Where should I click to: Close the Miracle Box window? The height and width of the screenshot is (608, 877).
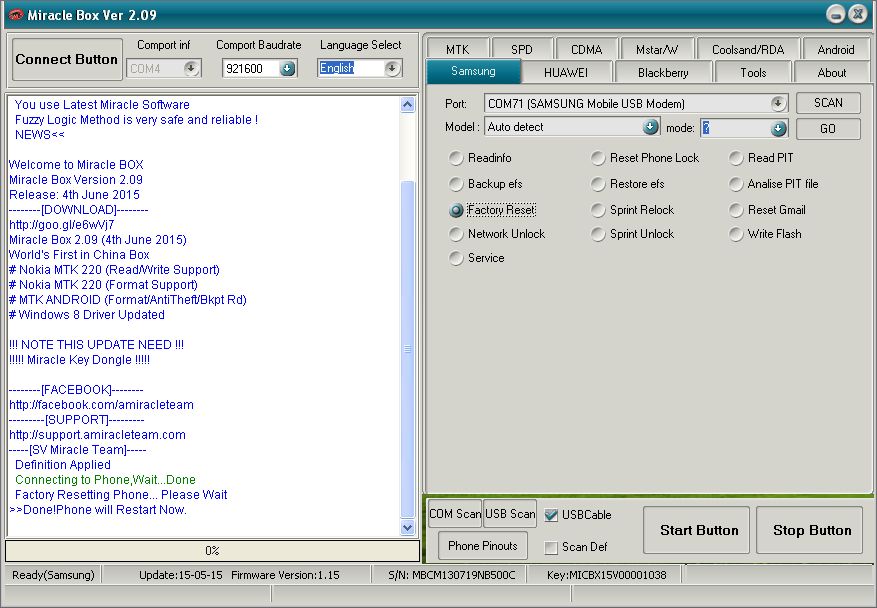pos(857,14)
